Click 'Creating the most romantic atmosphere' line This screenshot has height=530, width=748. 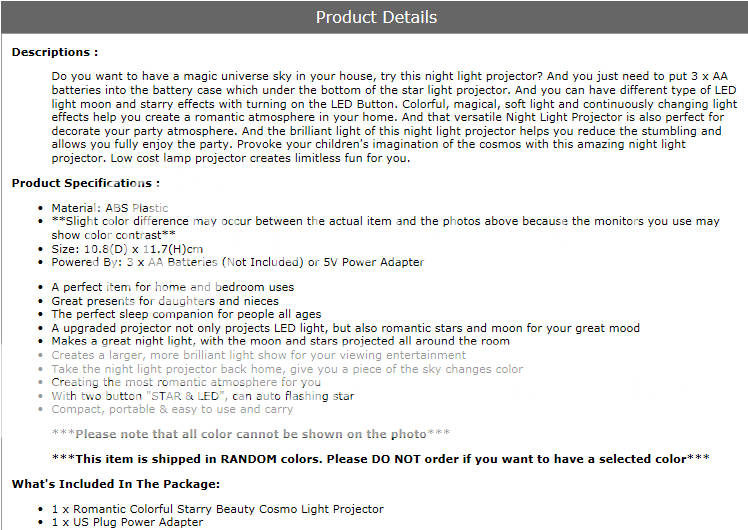tap(186, 382)
